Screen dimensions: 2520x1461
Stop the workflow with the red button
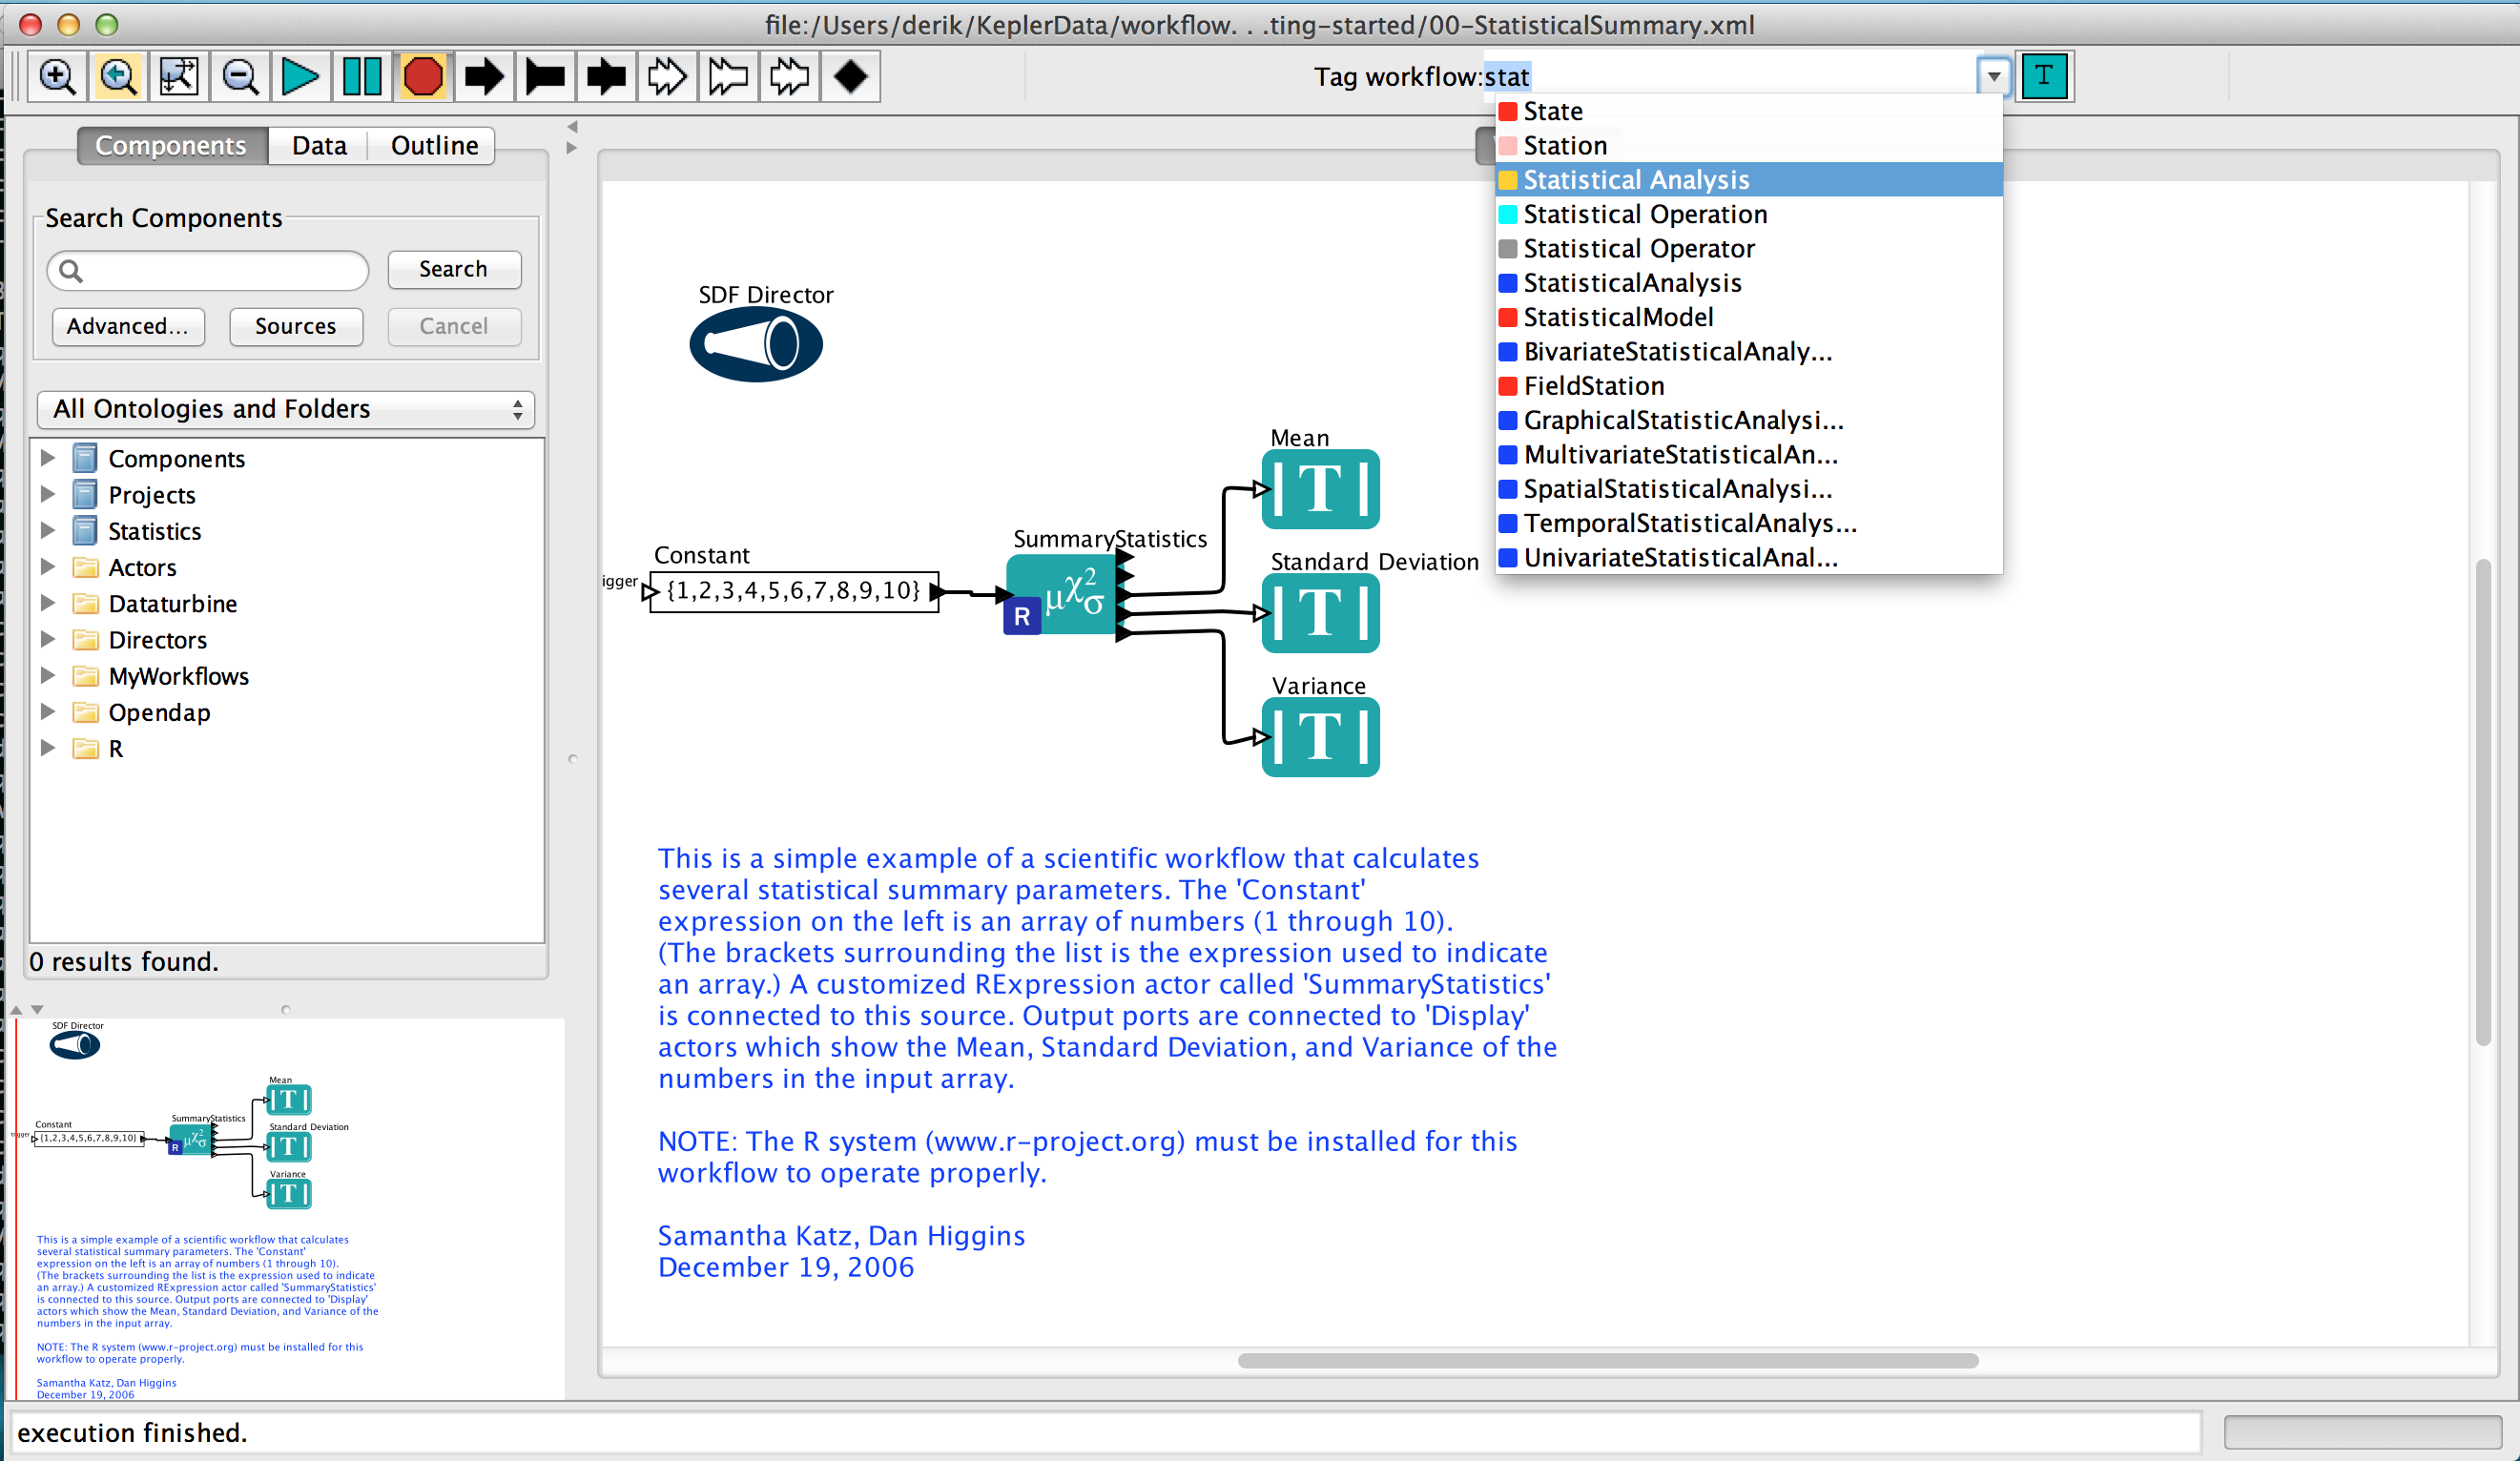(423, 77)
